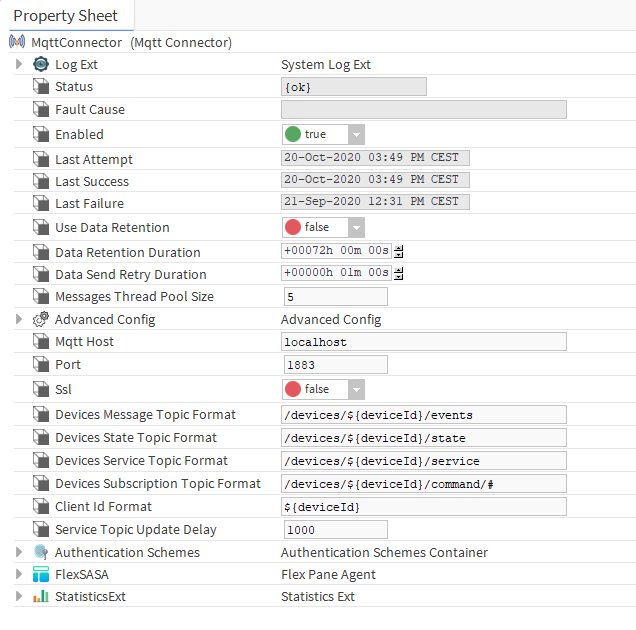Expand the Authentication Schemes container
This screenshot has height=630, width=636.
(x=19, y=552)
